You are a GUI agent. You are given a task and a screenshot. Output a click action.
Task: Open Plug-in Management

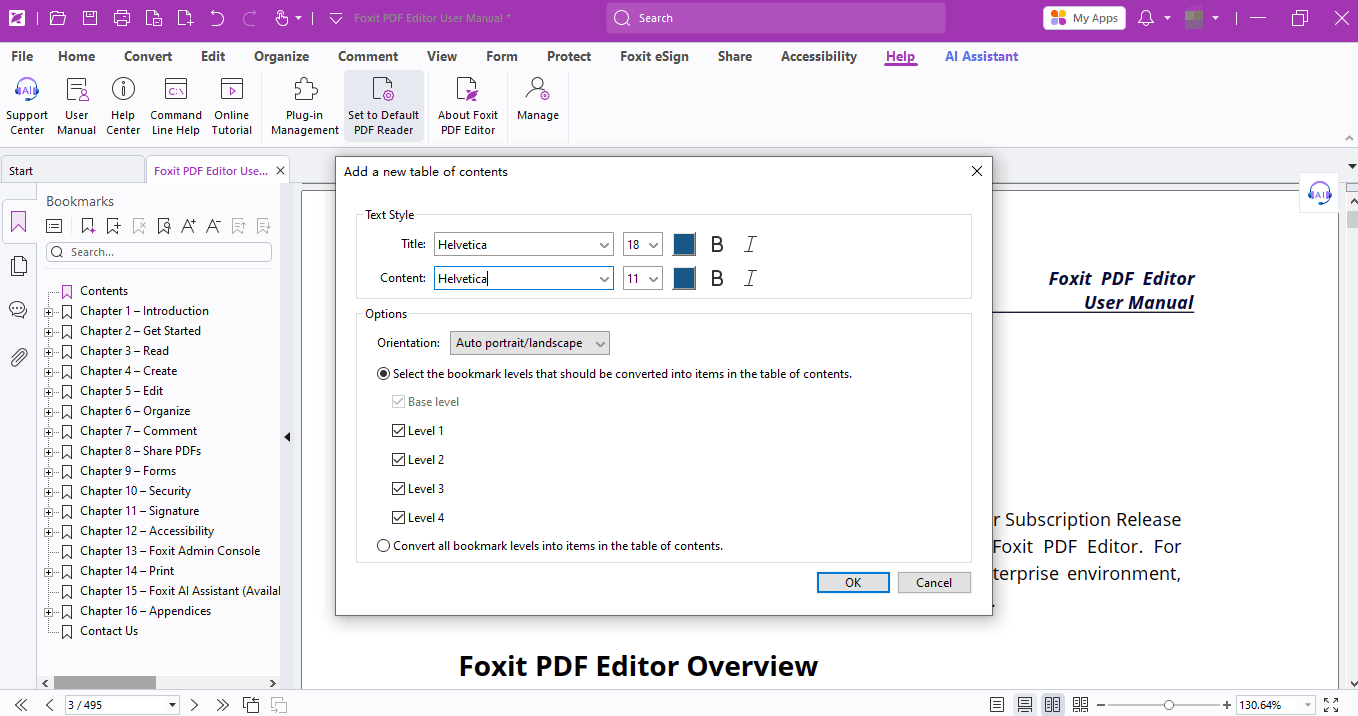coord(305,106)
